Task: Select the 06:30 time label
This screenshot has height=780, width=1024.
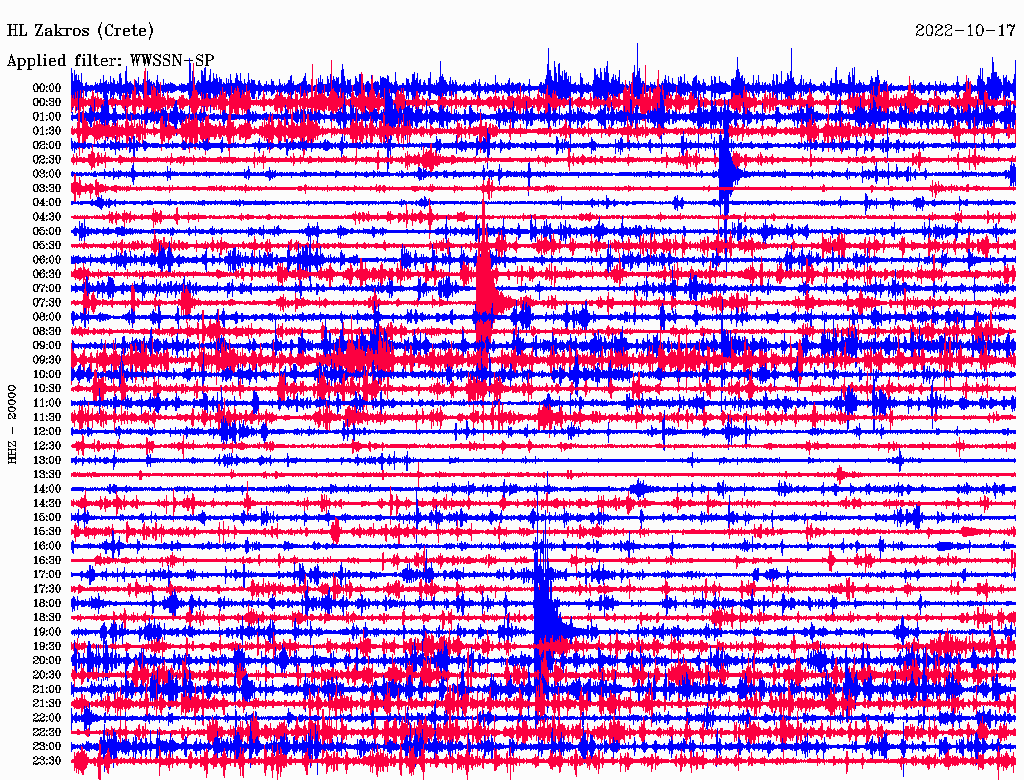Action: pyautogui.click(x=47, y=274)
